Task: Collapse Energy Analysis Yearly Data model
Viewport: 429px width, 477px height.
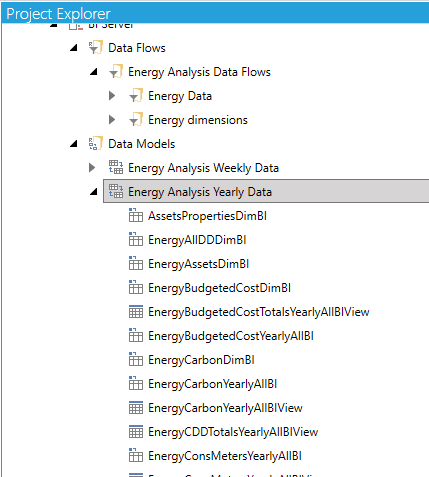Action: pos(94,192)
